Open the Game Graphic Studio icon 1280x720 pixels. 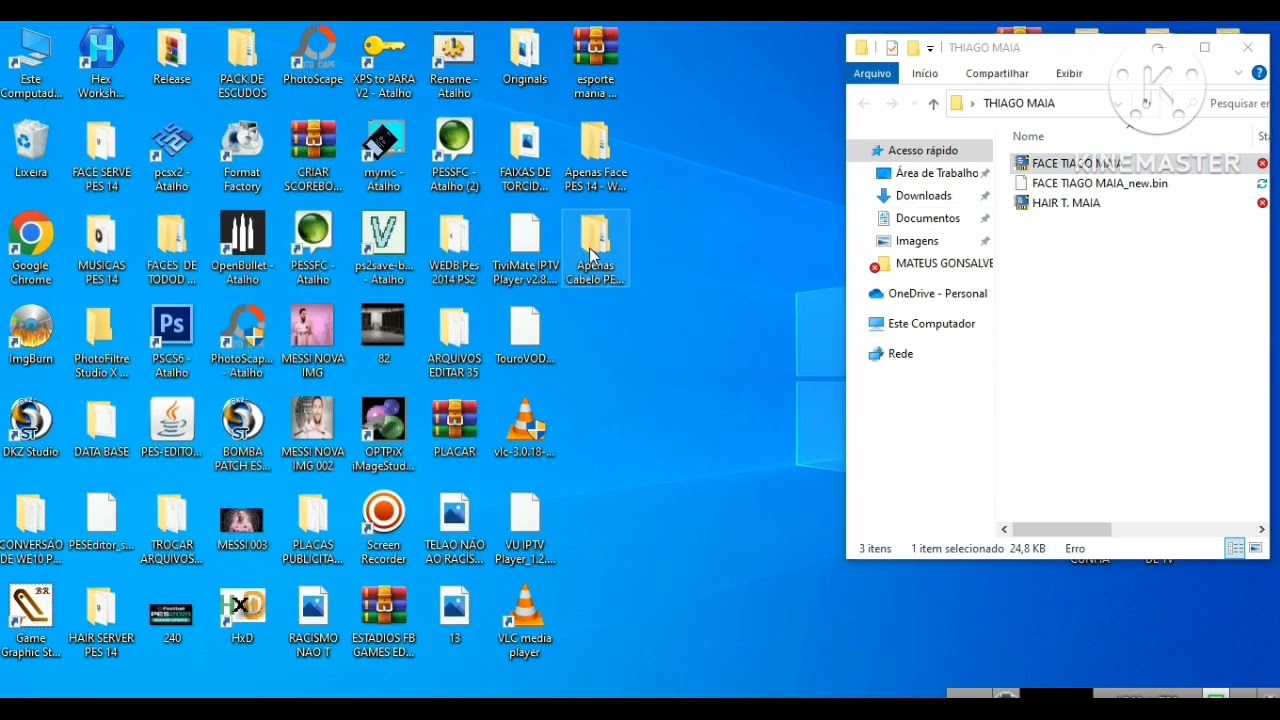(x=31, y=621)
